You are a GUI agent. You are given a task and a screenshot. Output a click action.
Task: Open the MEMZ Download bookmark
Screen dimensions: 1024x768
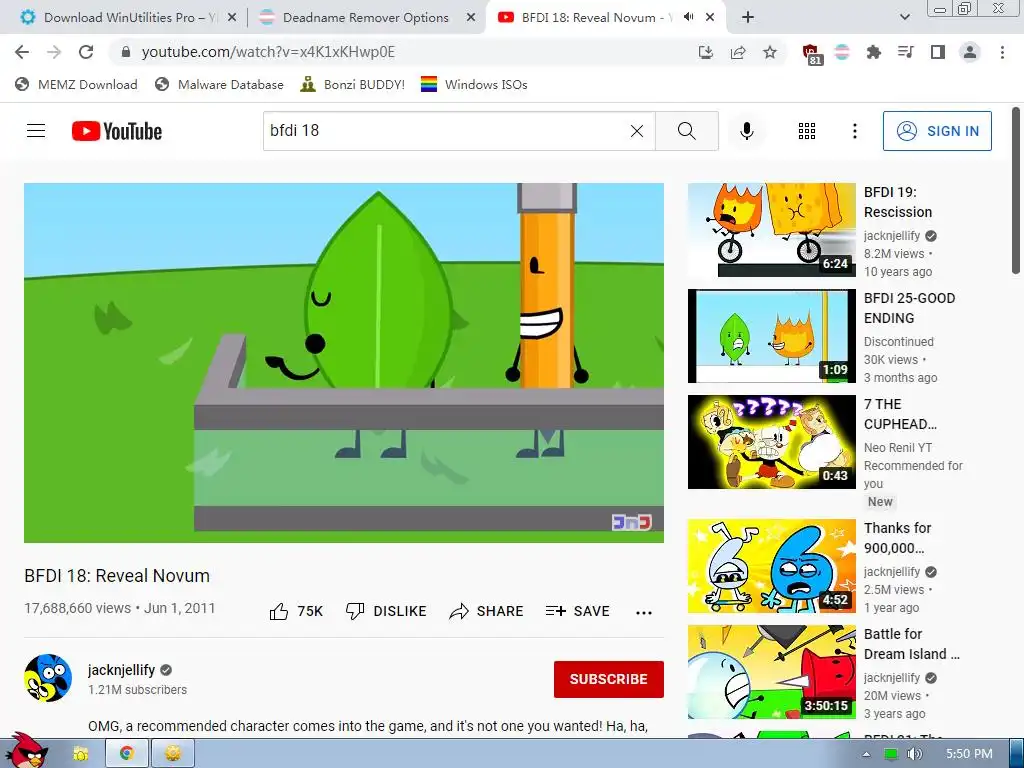coord(76,84)
